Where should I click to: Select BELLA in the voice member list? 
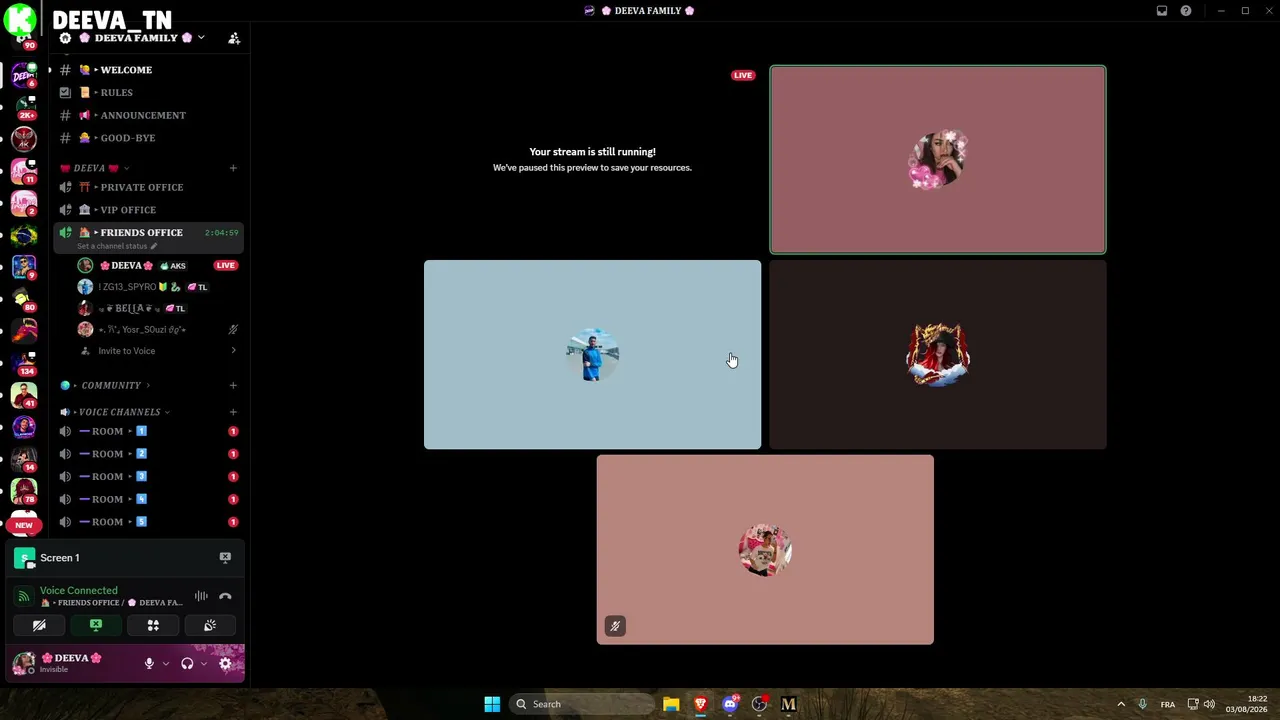[x=159, y=309]
